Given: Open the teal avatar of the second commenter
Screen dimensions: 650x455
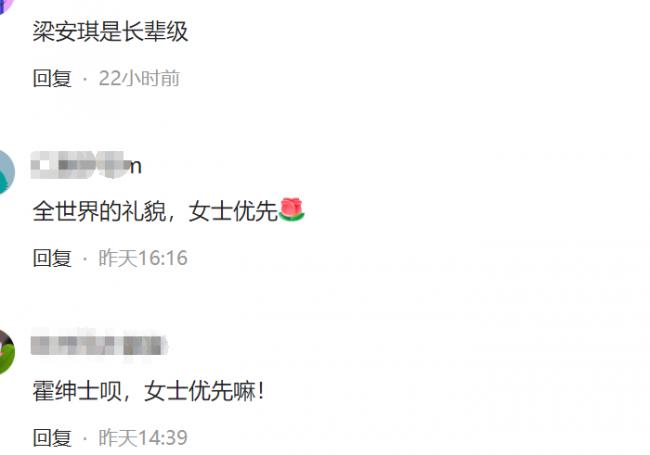Looking at the screenshot, I should pyautogui.click(x=7, y=172).
